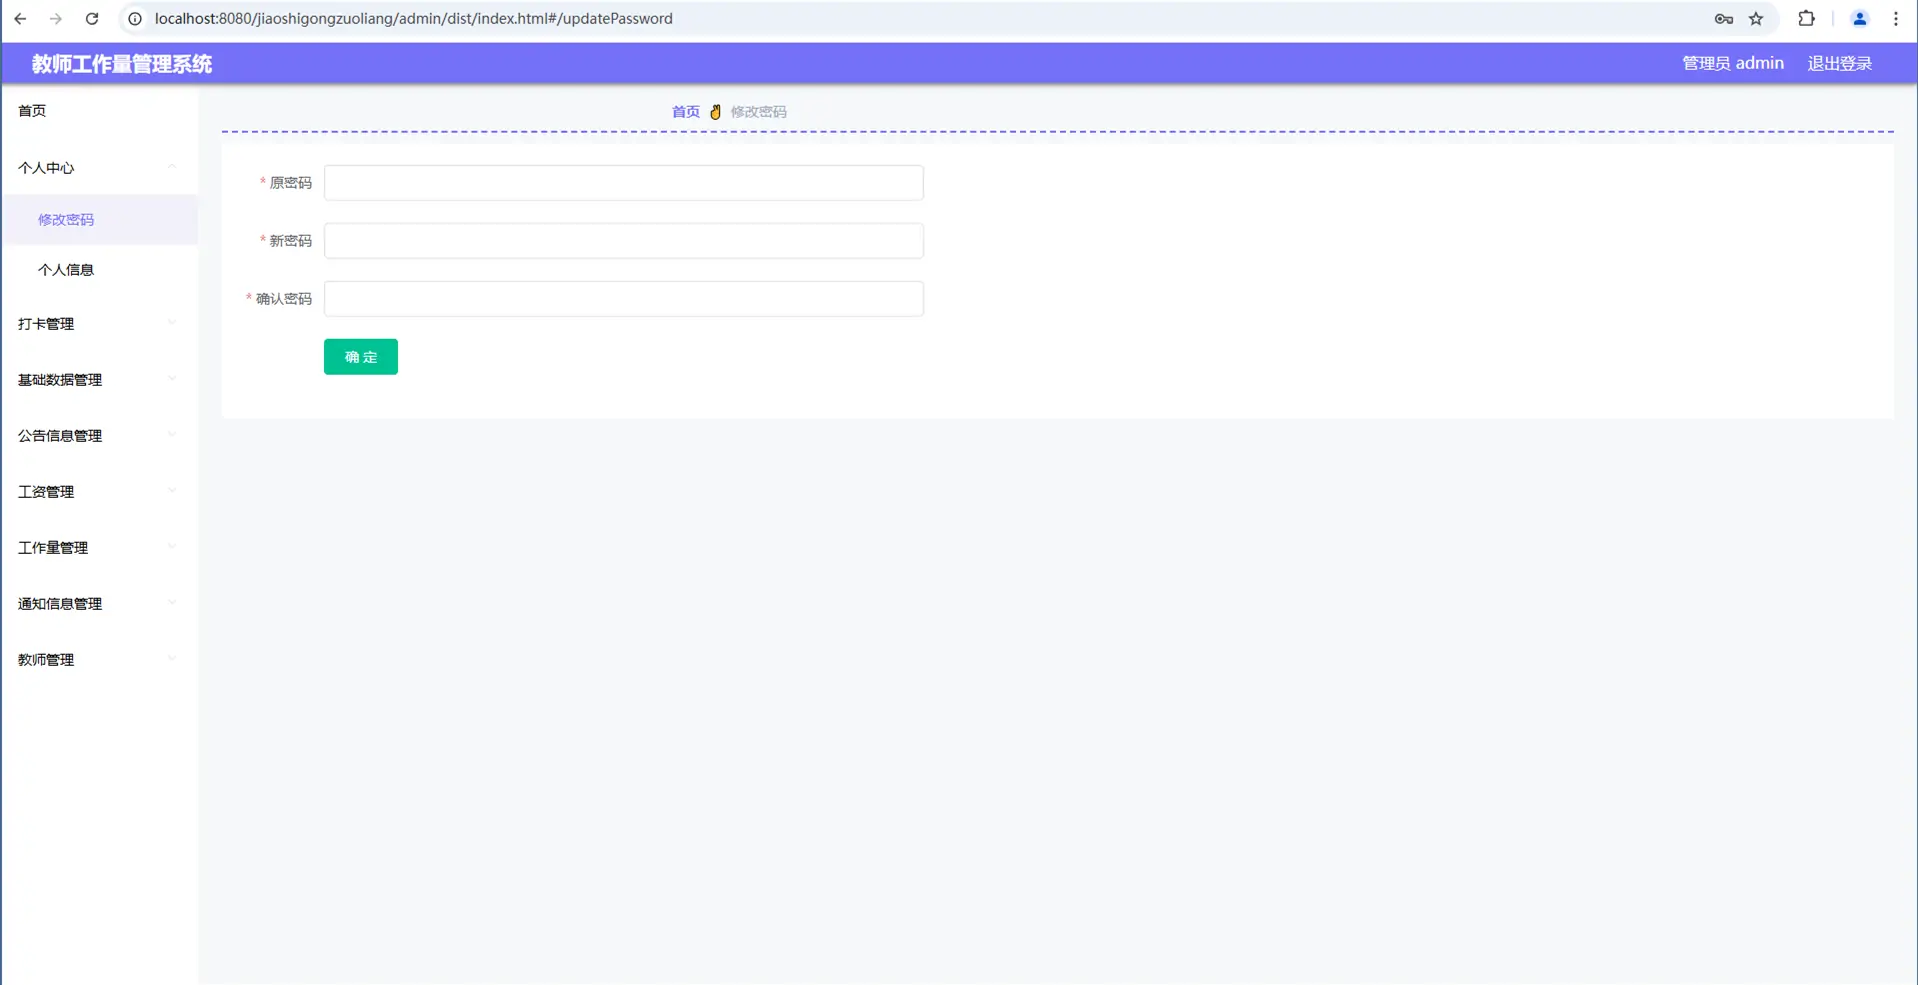
Task: Expand the 教师管理 menu arrow
Action: pos(172,659)
